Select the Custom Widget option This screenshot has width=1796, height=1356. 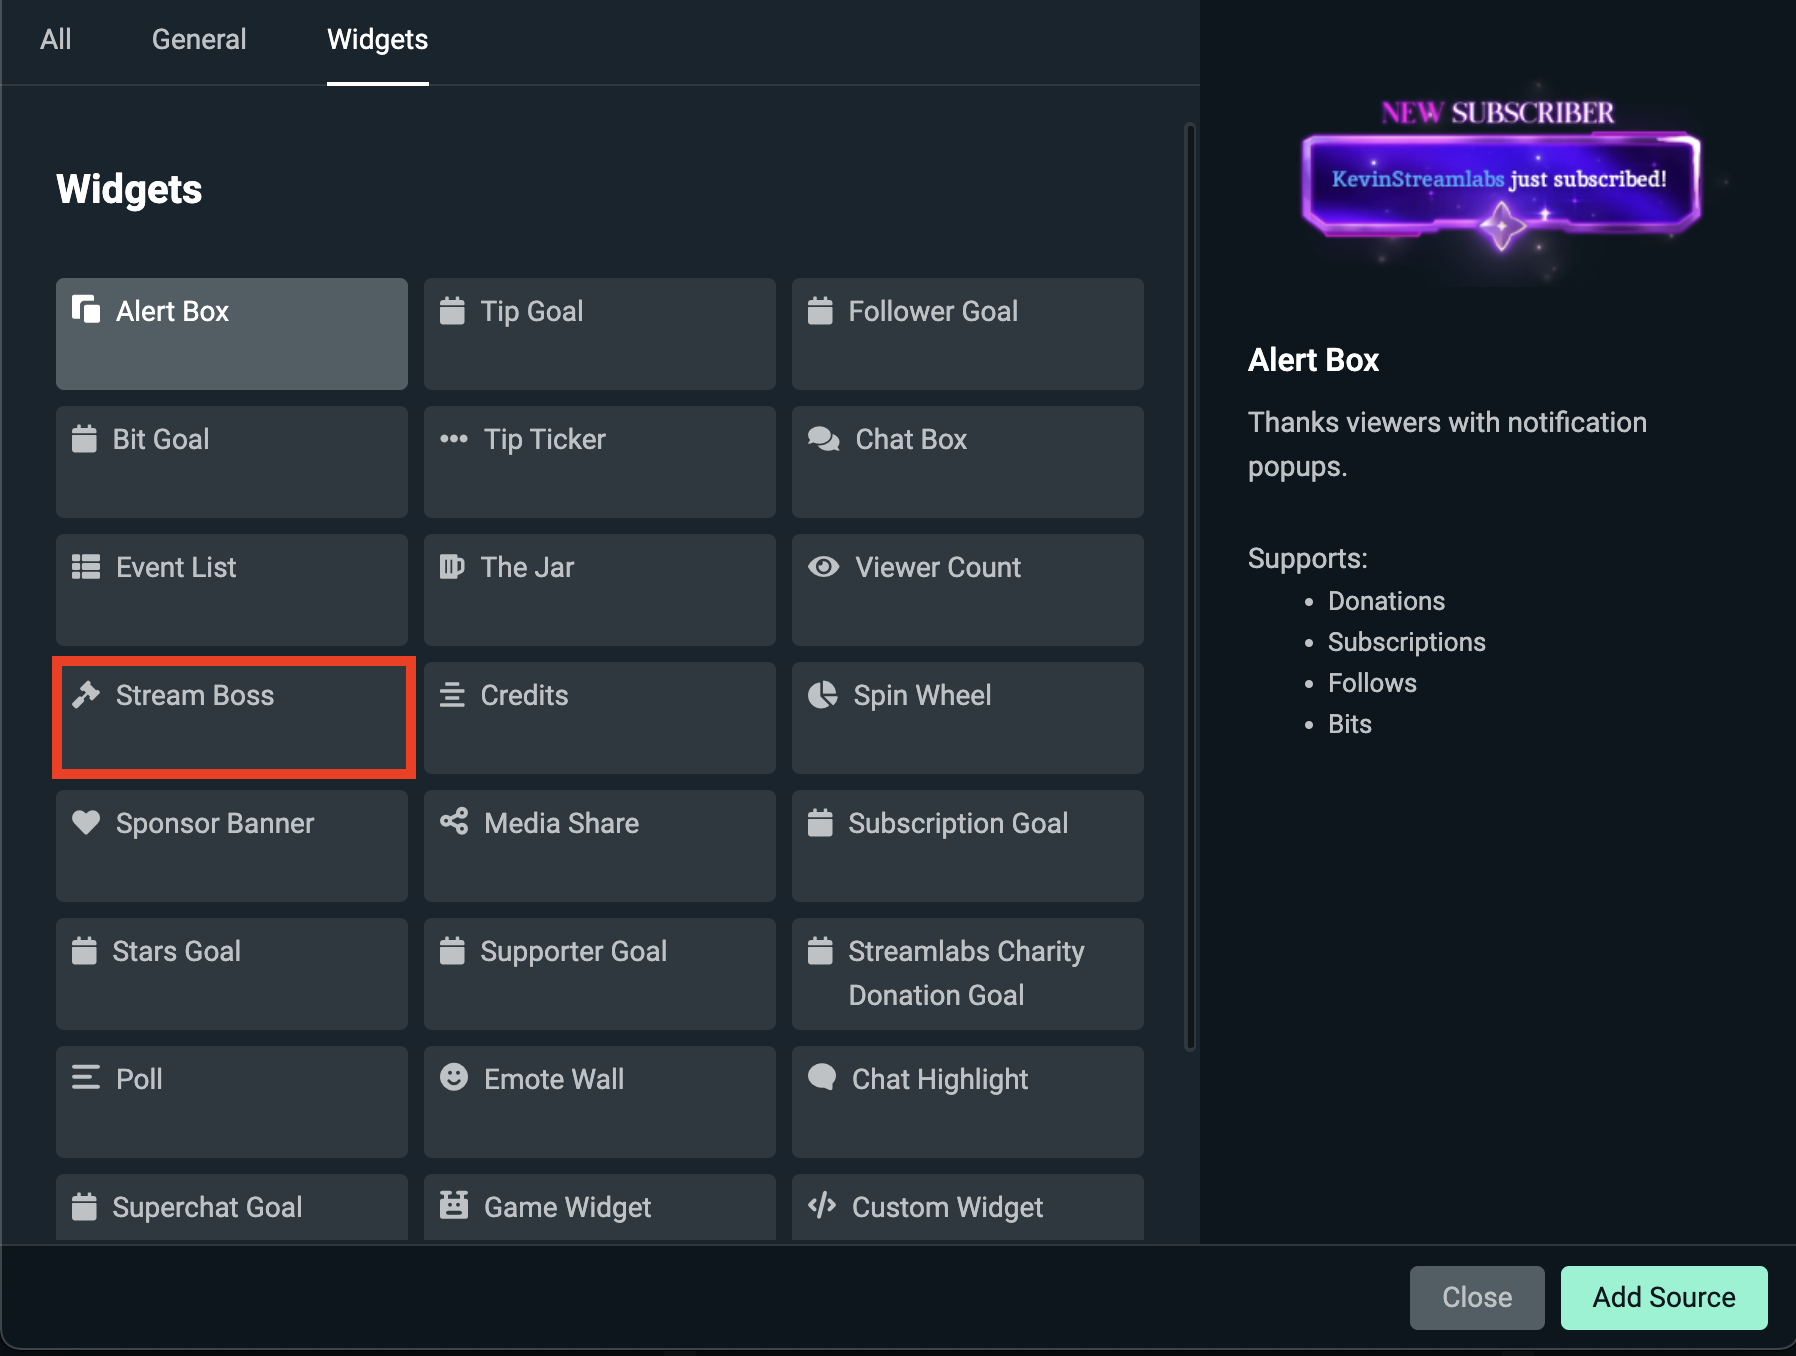966,1207
